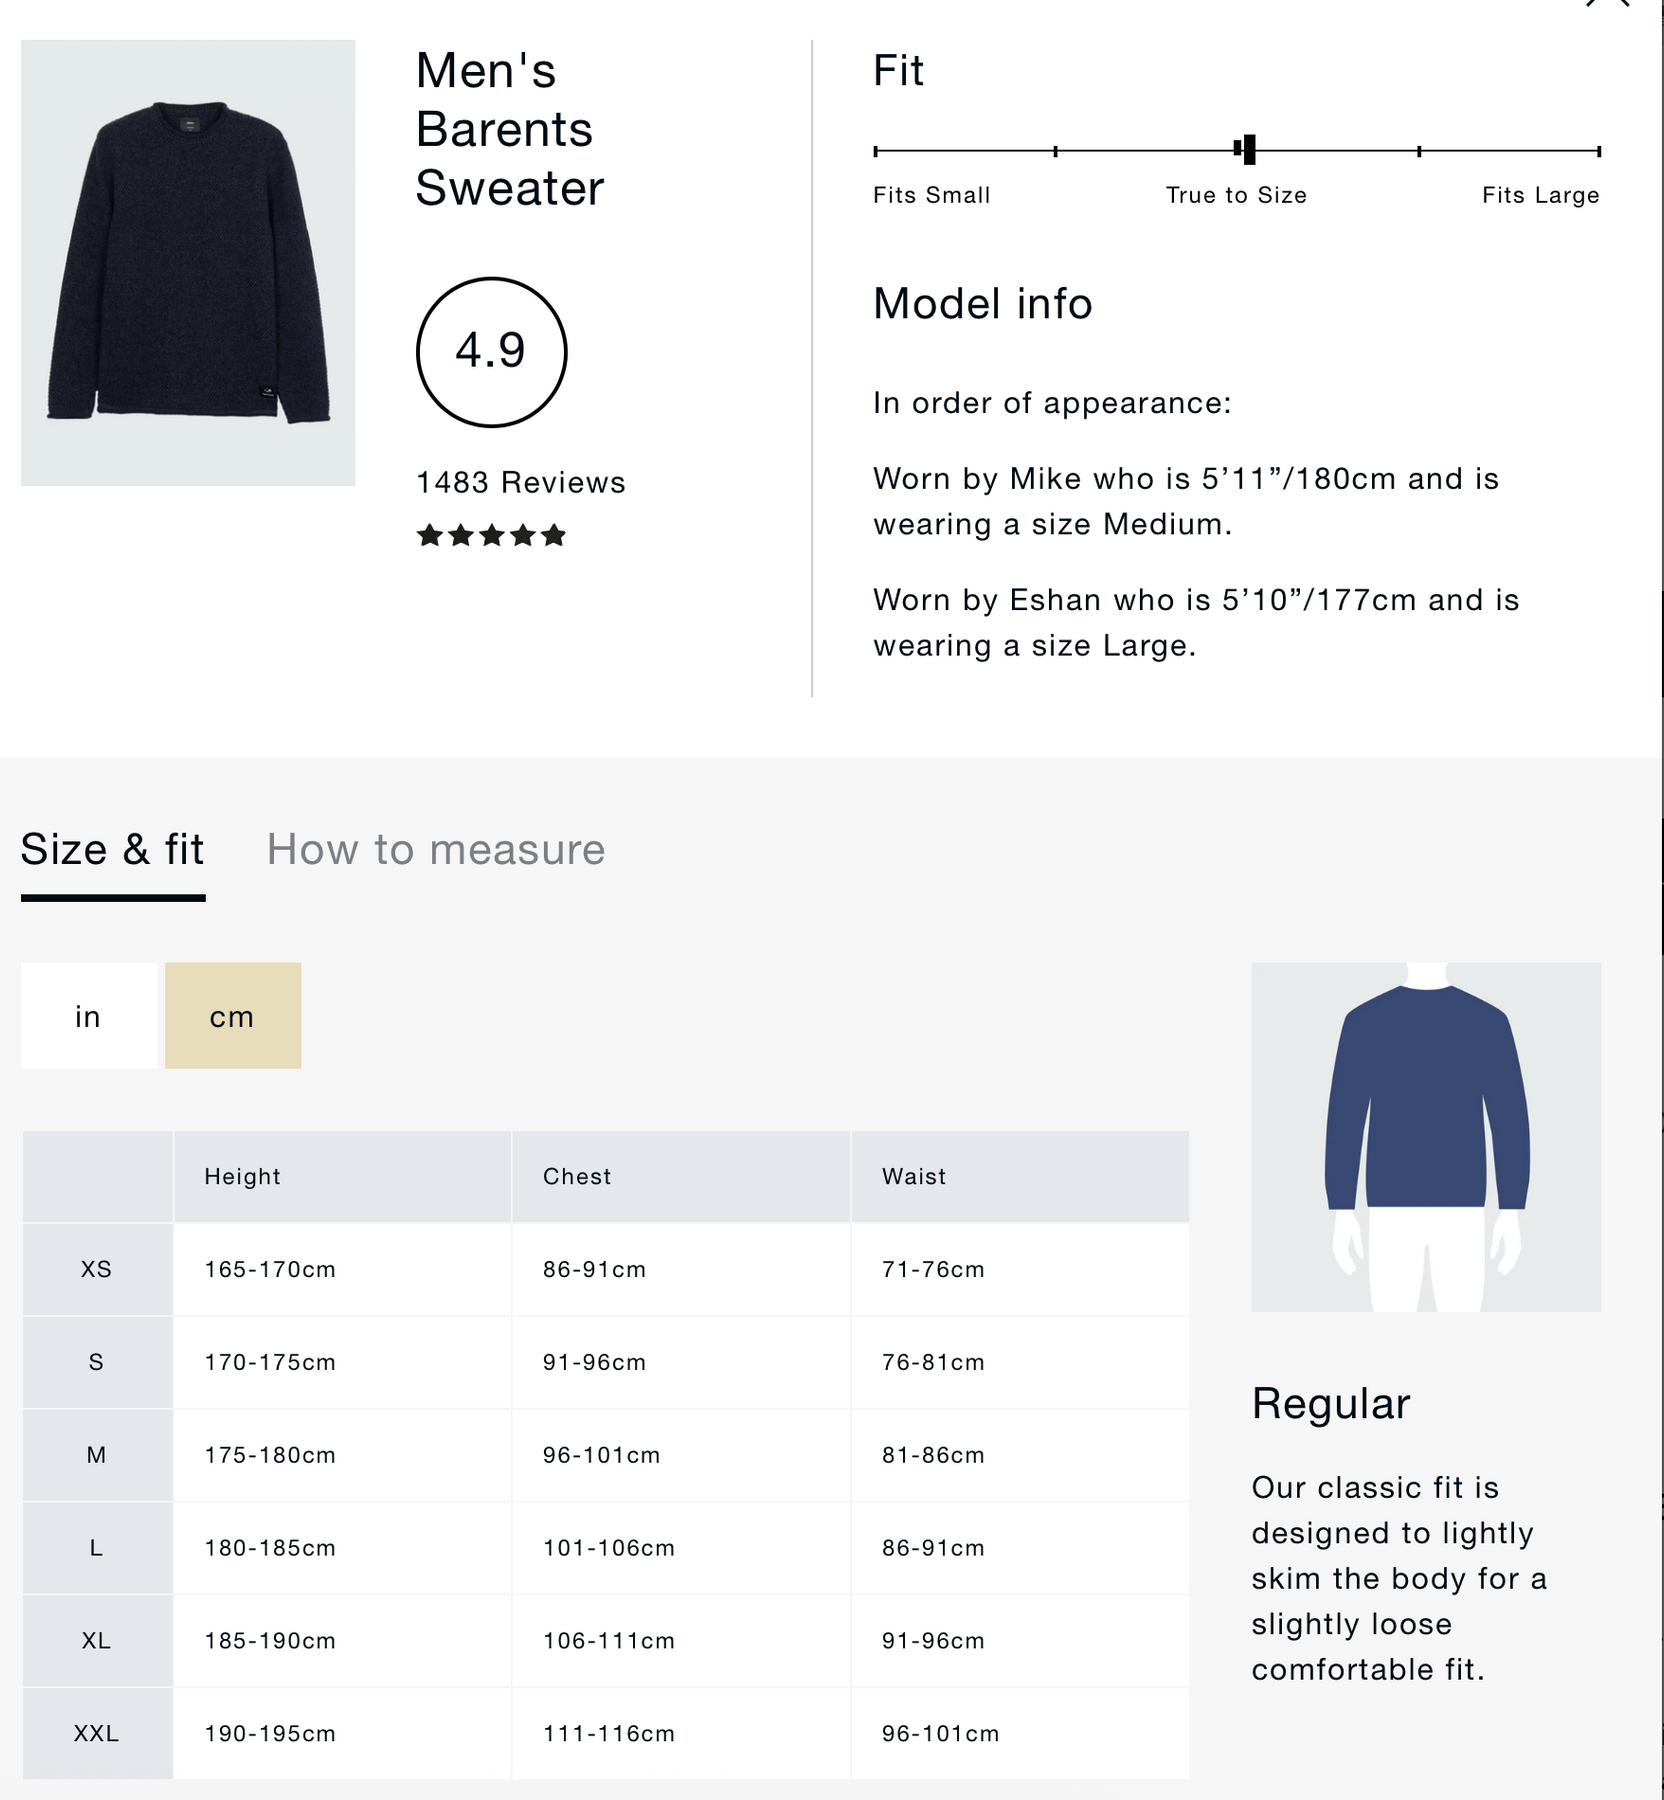Switch measurement units to inches

(88, 1016)
